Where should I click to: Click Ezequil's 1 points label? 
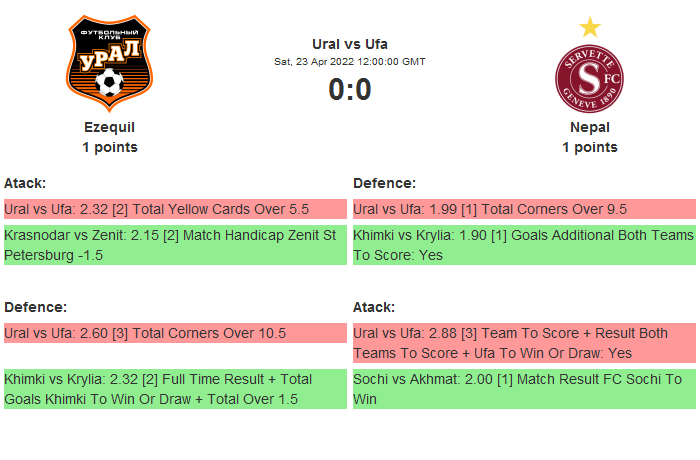pyautogui.click(x=110, y=147)
